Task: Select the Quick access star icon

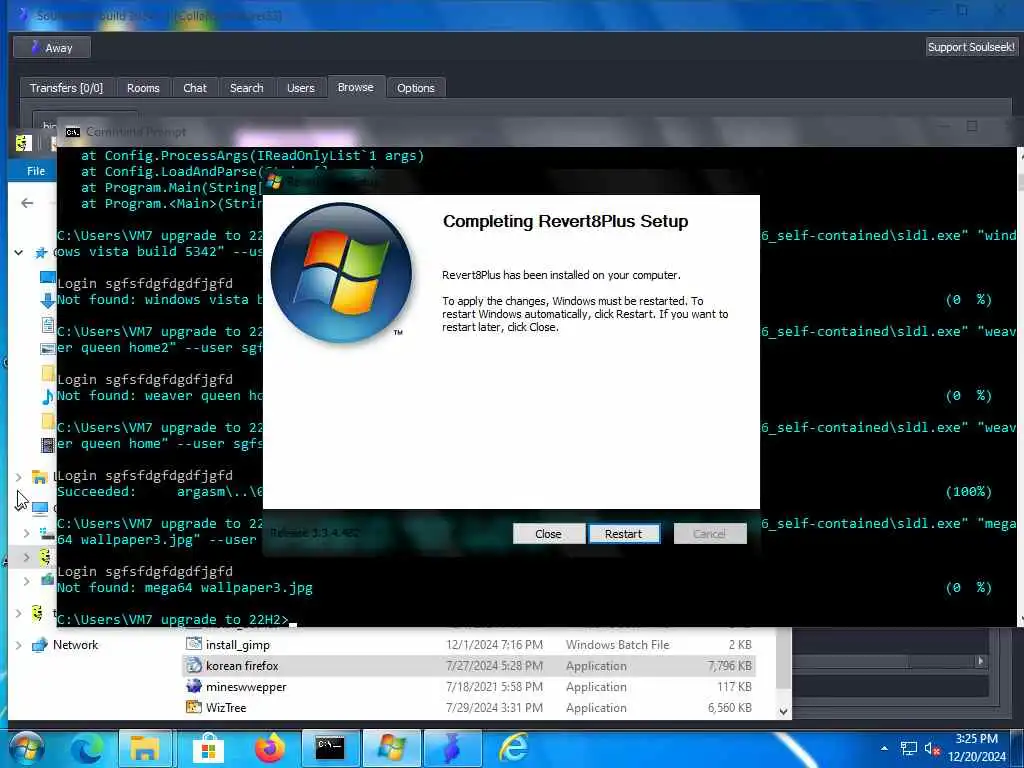Action: click(41, 252)
